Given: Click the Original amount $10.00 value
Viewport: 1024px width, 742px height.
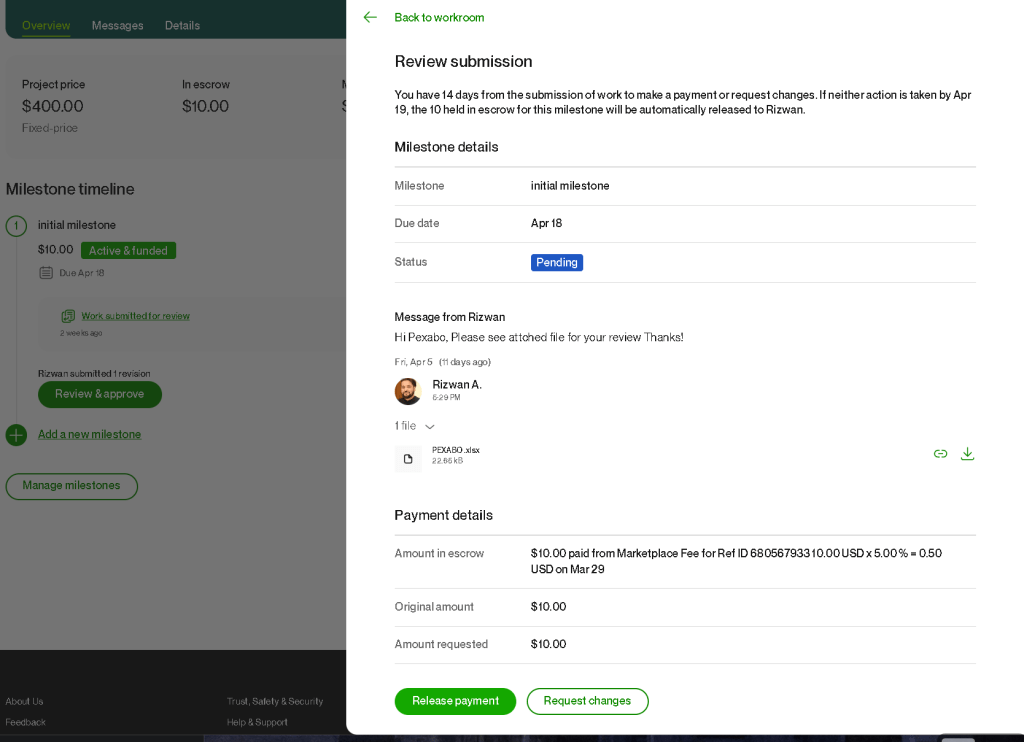Looking at the screenshot, I should pyautogui.click(x=549, y=607).
